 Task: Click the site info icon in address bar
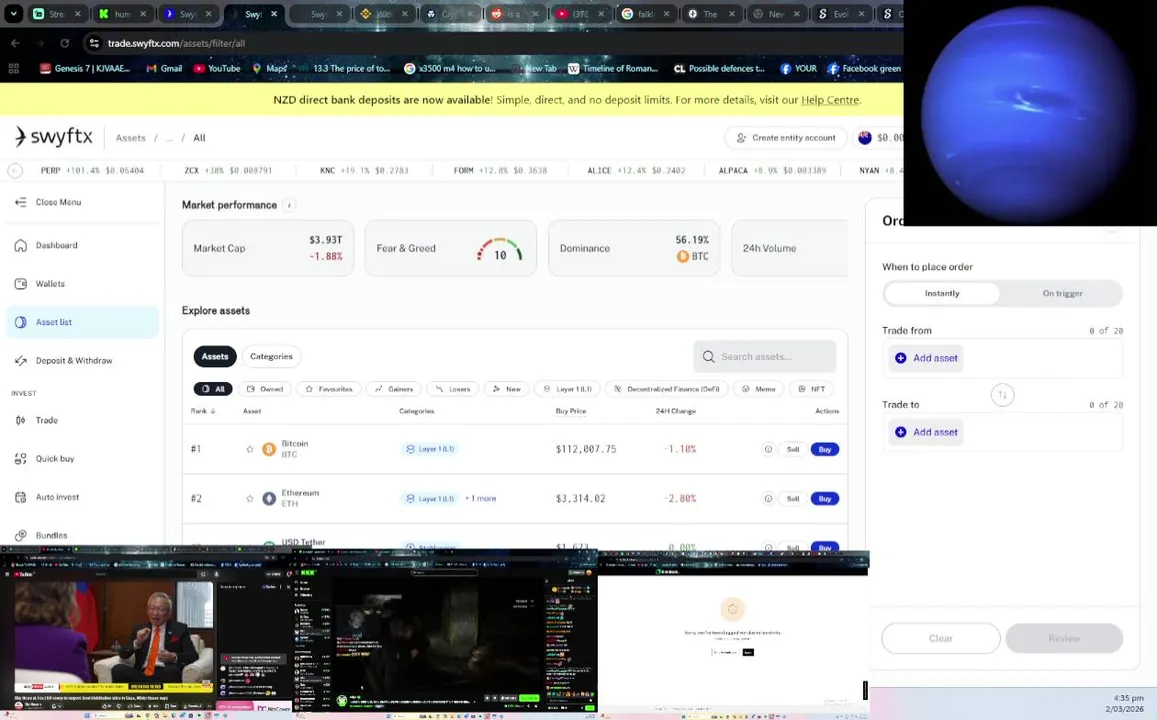(x=94, y=44)
